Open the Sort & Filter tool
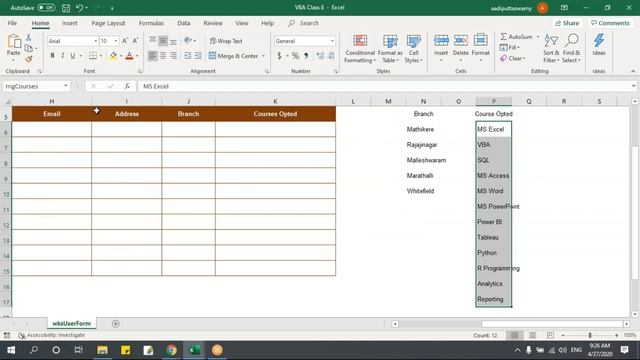This screenshot has height=360, width=640. pos(551,49)
